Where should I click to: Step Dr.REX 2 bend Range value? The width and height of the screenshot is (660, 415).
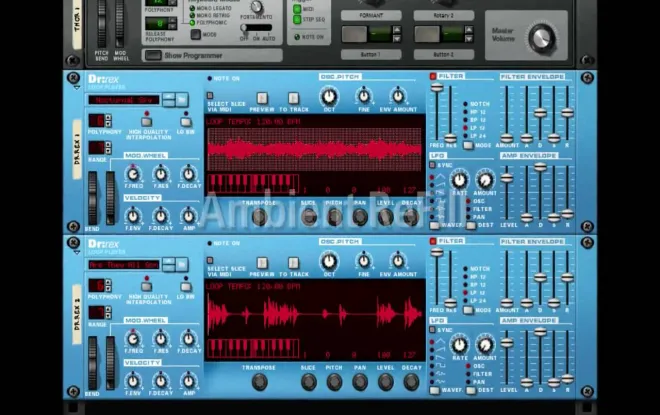[108, 313]
